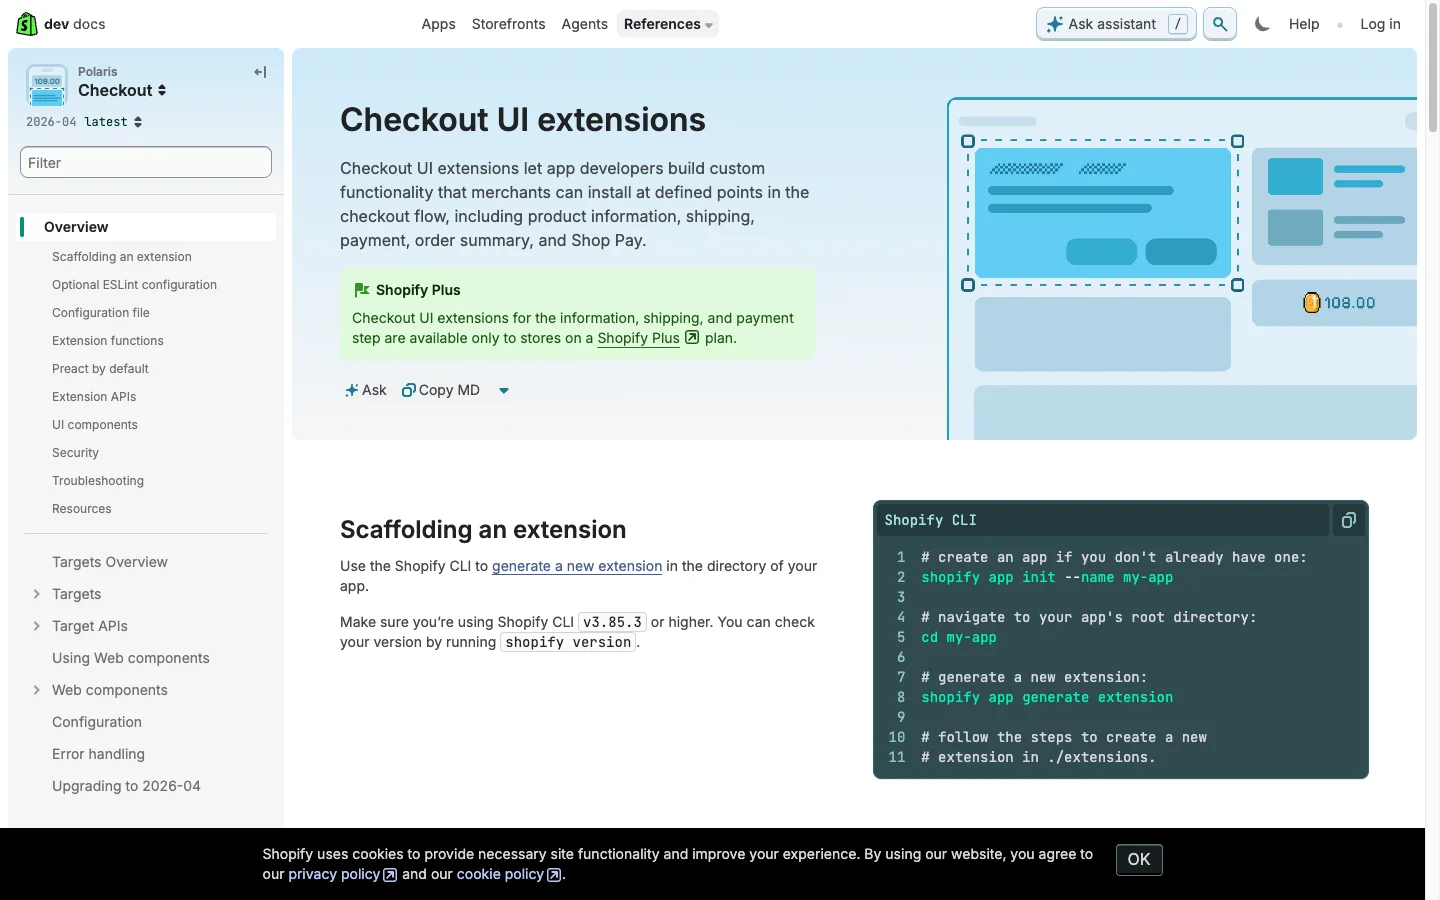Viewport: 1440px width, 900px height.
Task: Open Configuration page in sidebar
Action: tap(97, 722)
